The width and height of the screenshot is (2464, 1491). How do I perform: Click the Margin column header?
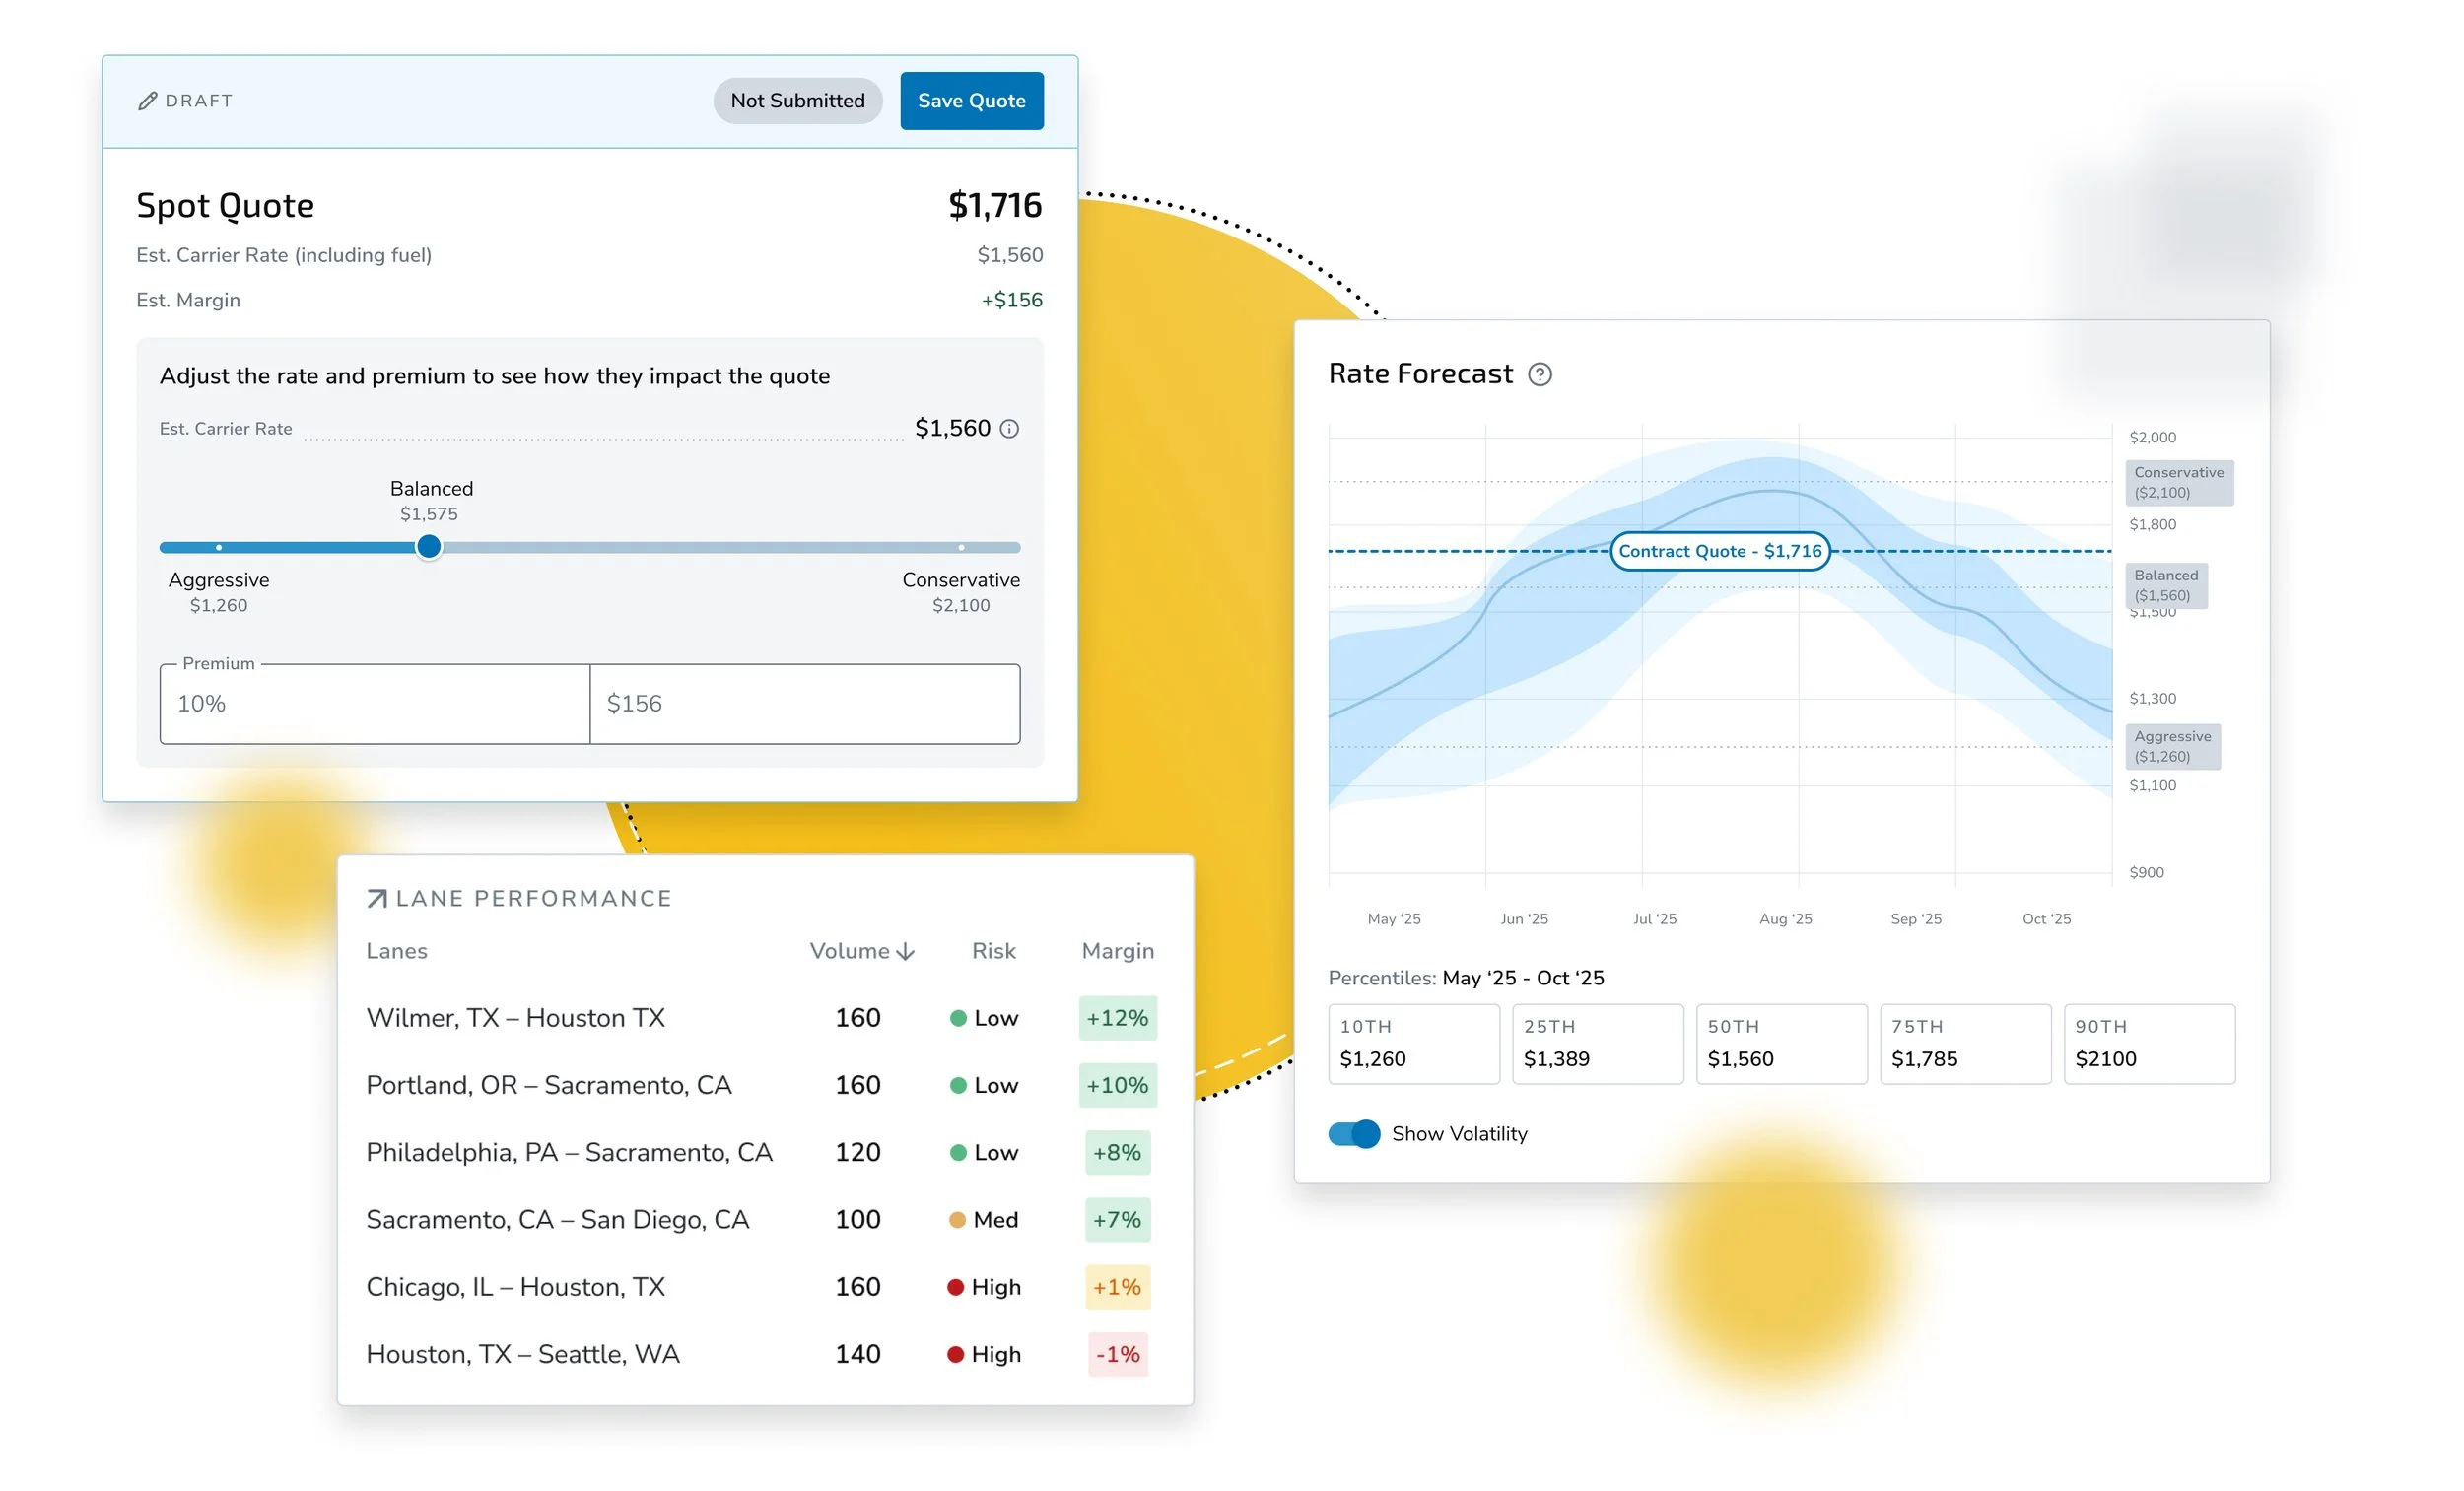click(x=1117, y=952)
